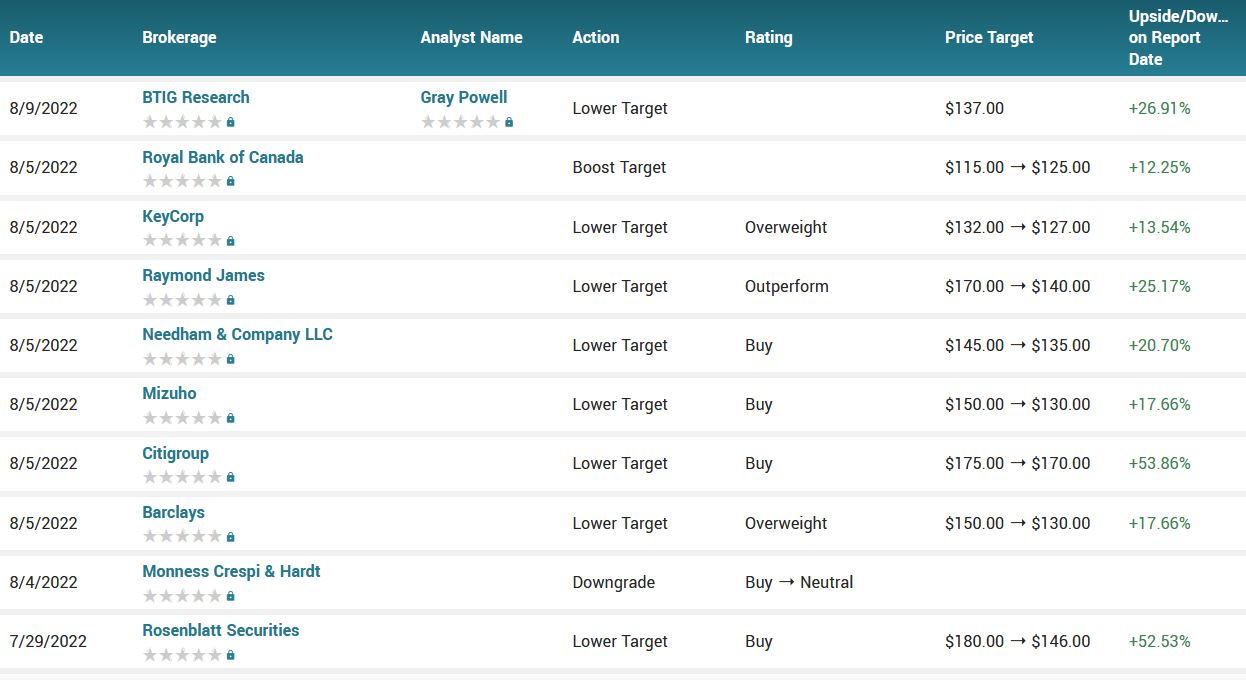The image size is (1246, 680).
Task: Sort table by Brokerage column header
Action: click(x=179, y=37)
